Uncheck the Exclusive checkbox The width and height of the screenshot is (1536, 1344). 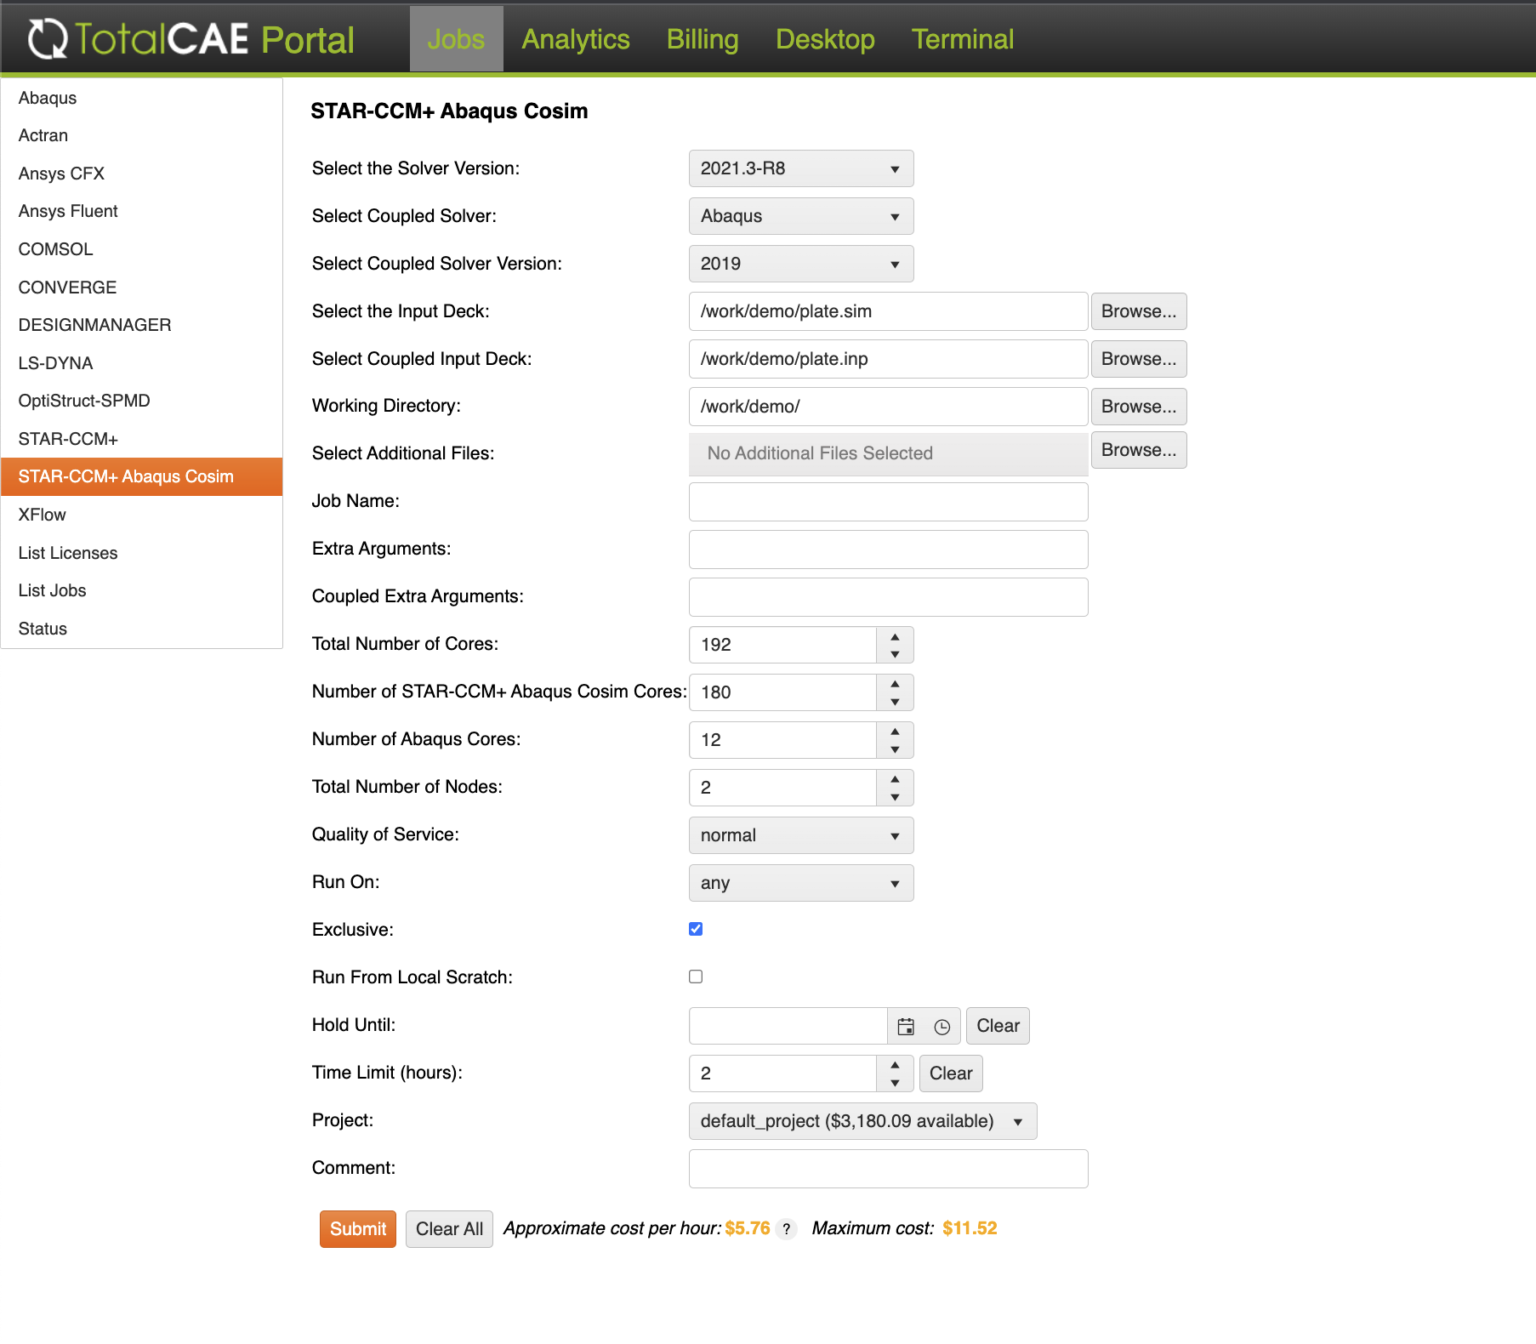pyautogui.click(x=696, y=929)
